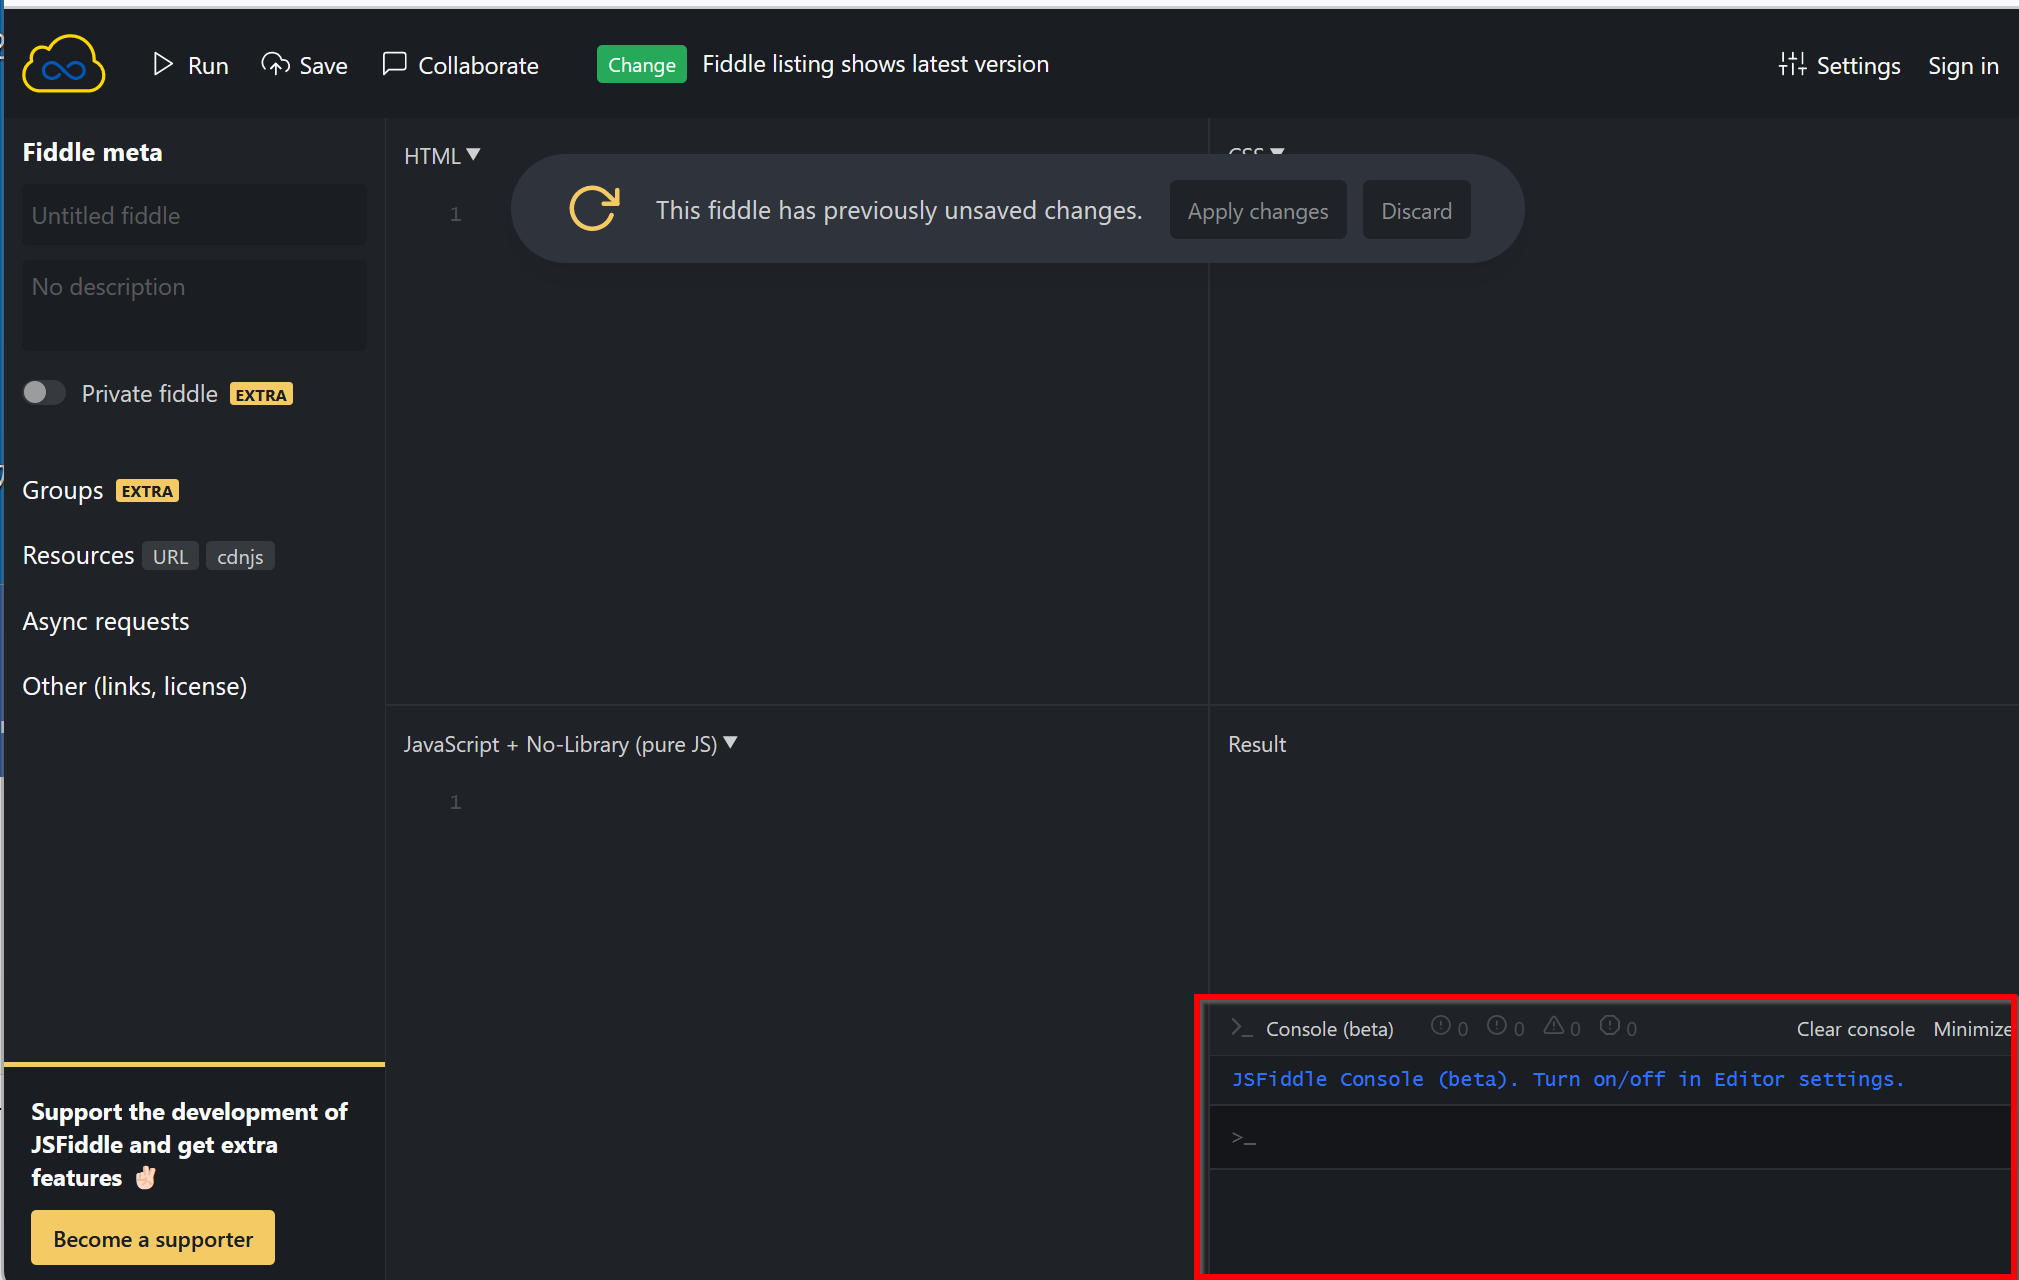
Task: Click the Collaborate chat bubble icon
Action: pos(395,64)
